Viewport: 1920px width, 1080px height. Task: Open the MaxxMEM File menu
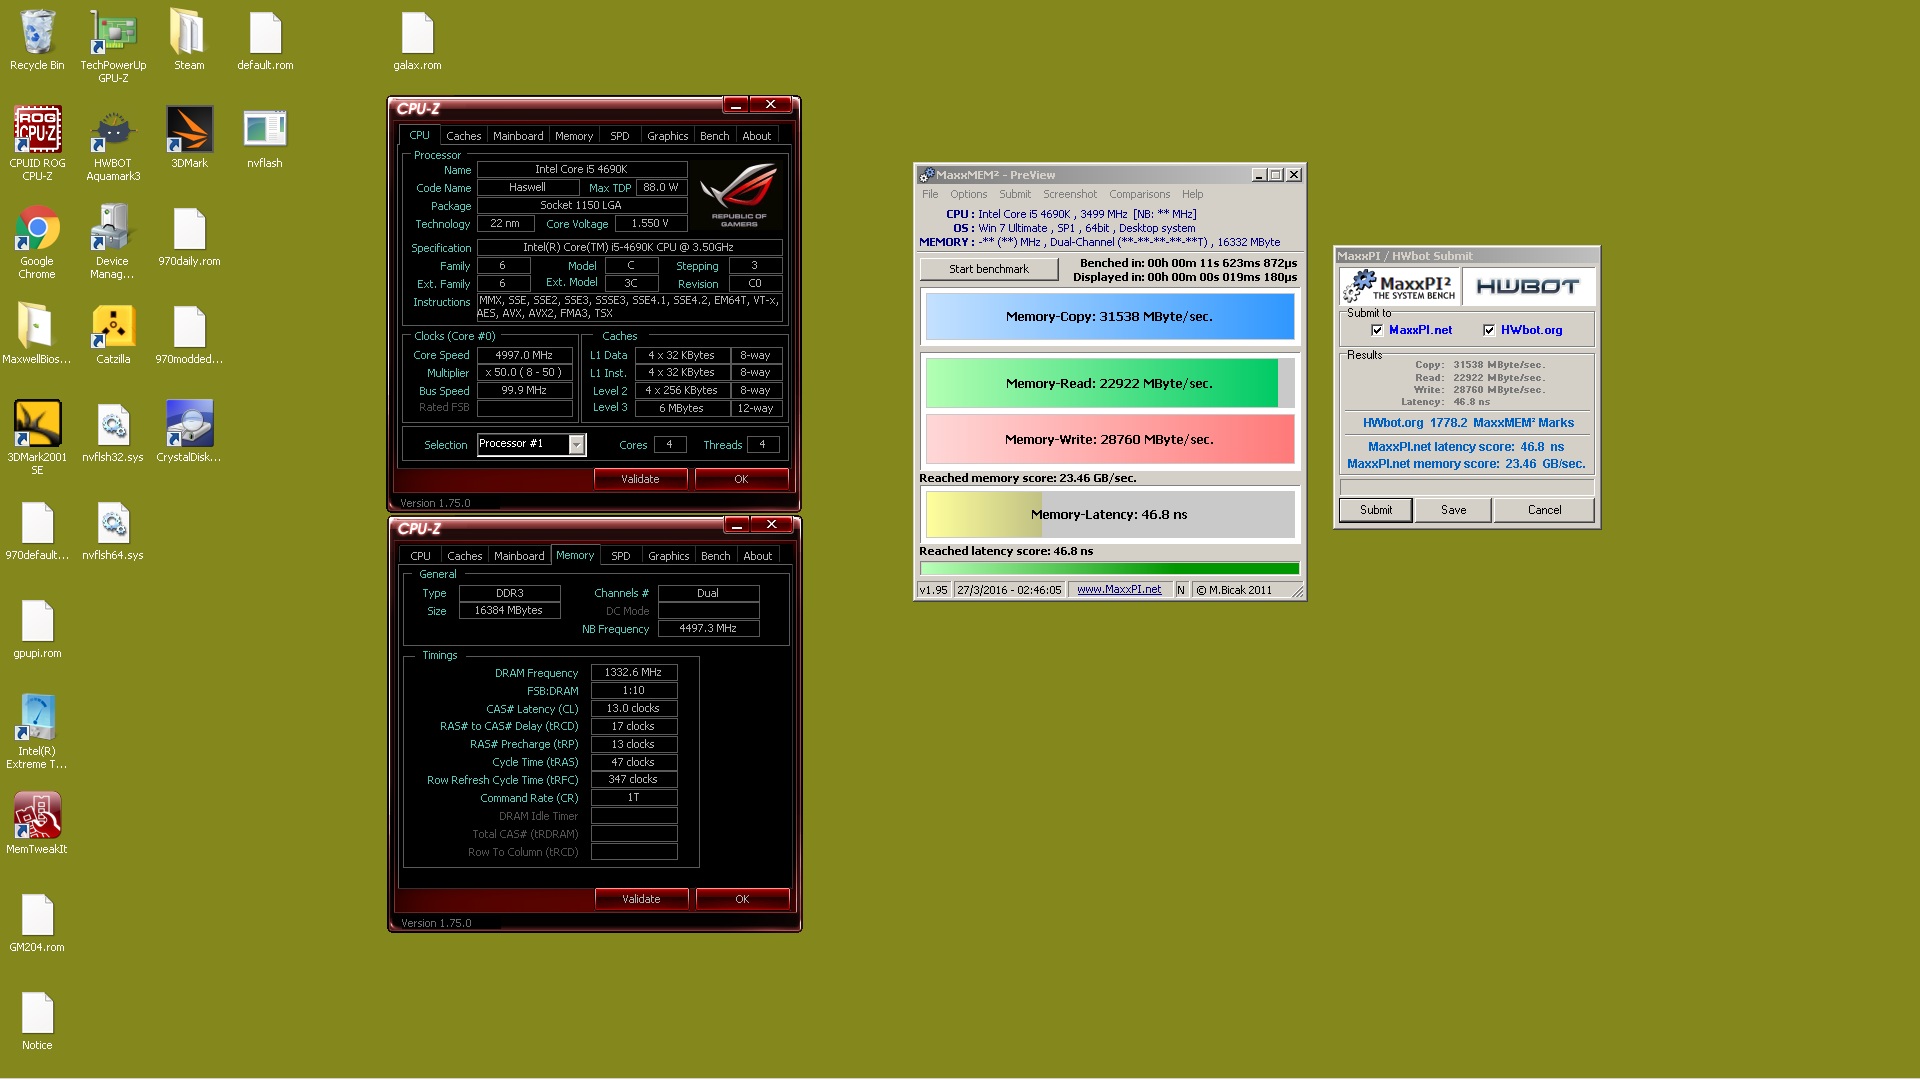coord(930,194)
